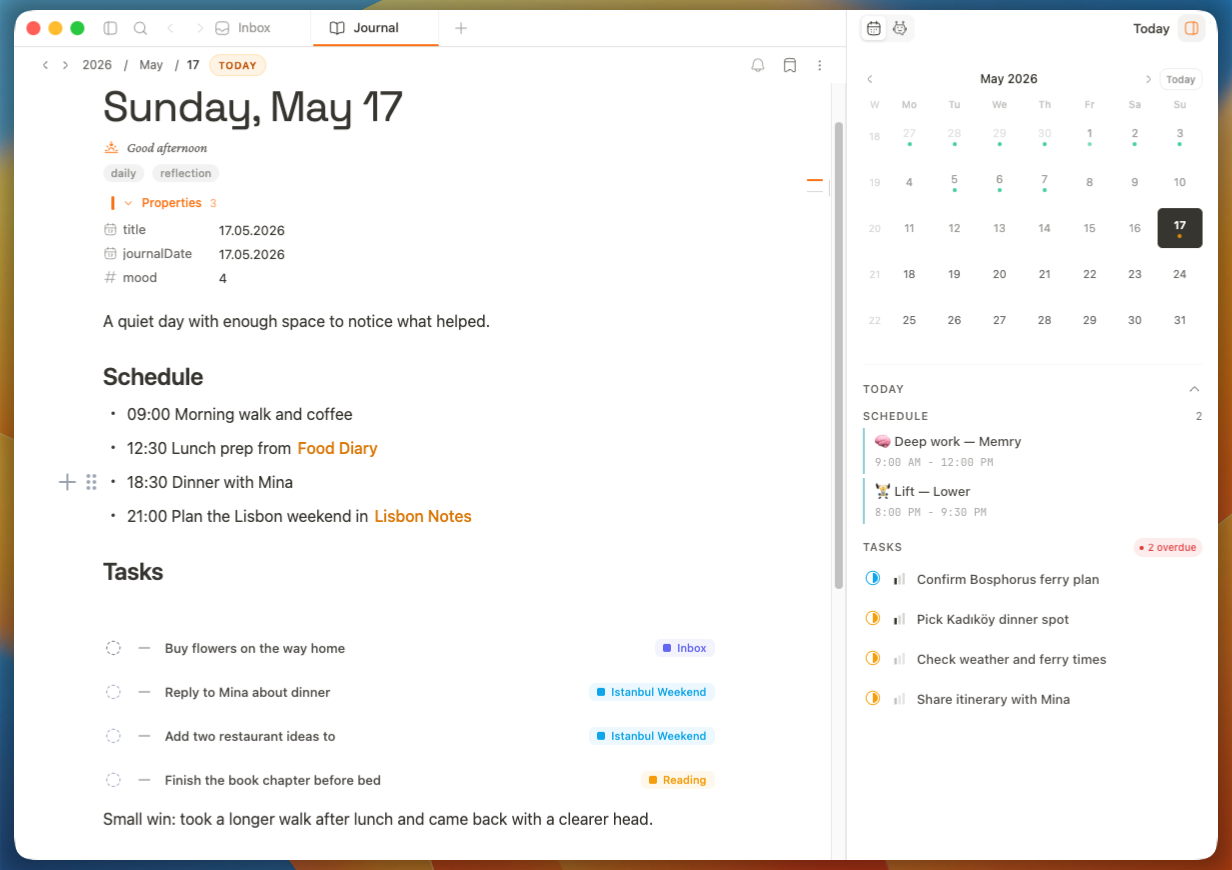Click the sunrise icon beside Good afternoon
Screen dimensions: 1232x870
tap(112, 148)
